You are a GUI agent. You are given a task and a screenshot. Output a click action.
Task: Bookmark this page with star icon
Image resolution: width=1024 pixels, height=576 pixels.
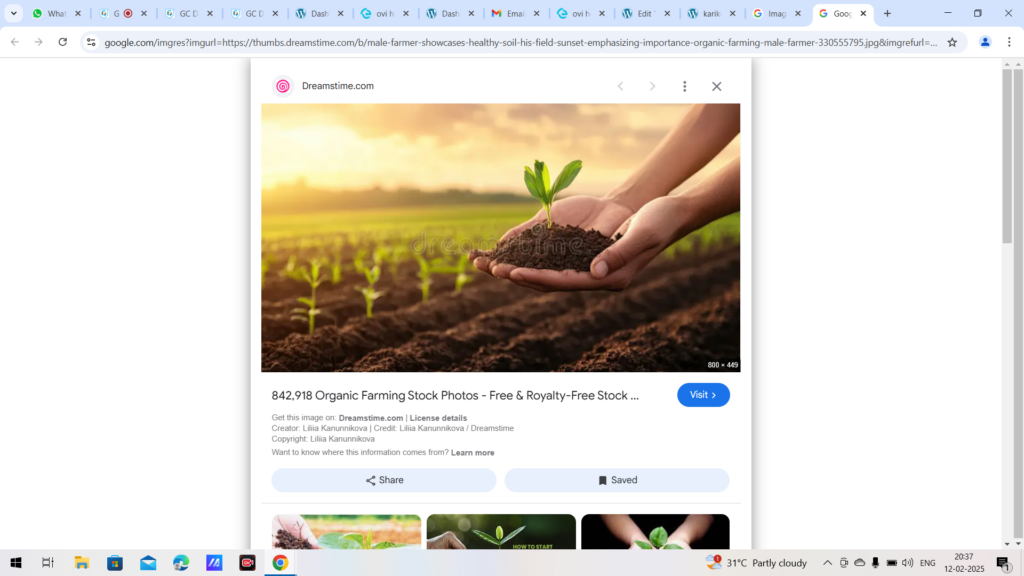click(x=952, y=42)
